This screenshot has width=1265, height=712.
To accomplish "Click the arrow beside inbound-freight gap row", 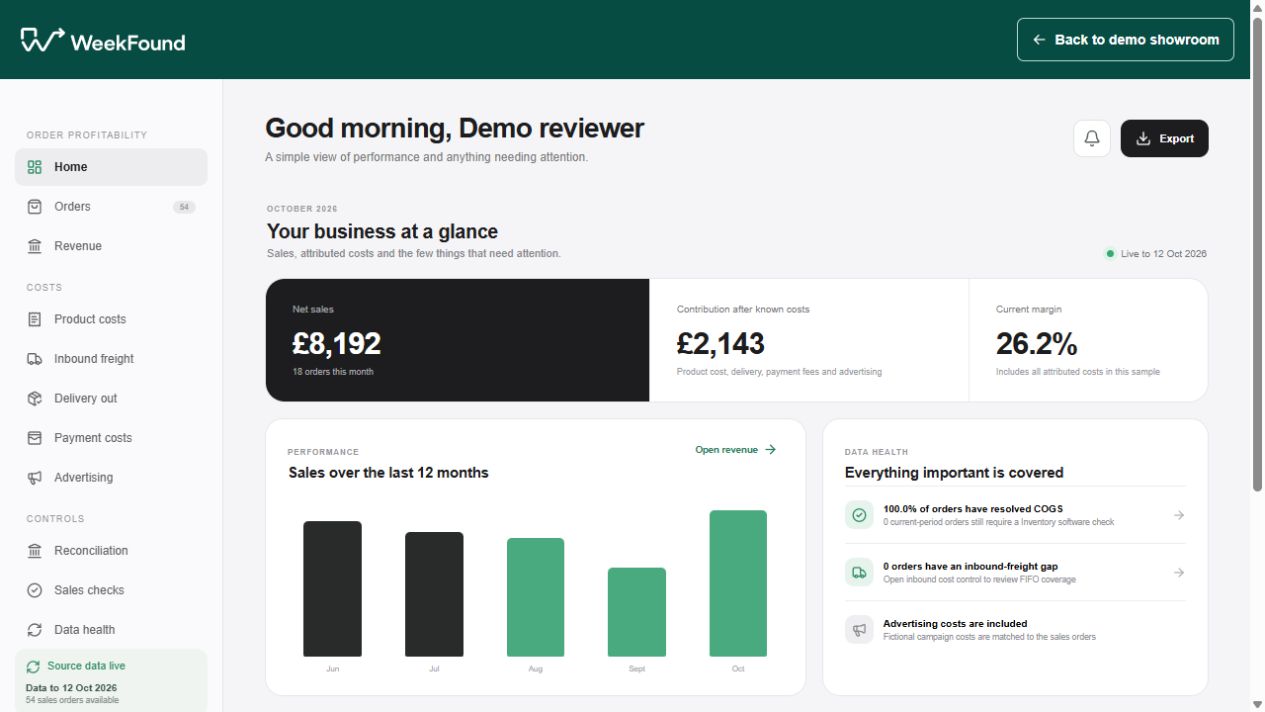I will pos(1179,572).
